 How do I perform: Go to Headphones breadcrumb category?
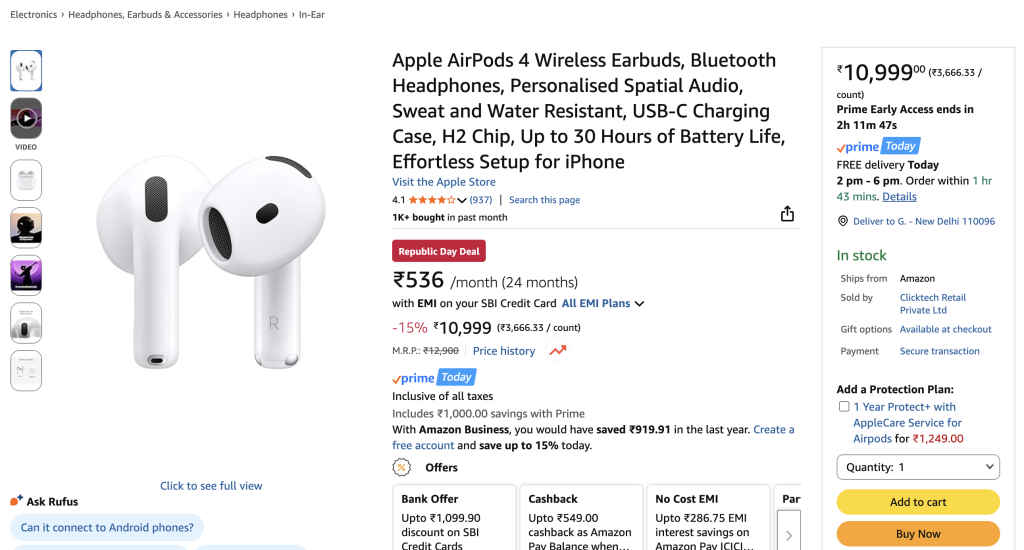[260, 15]
